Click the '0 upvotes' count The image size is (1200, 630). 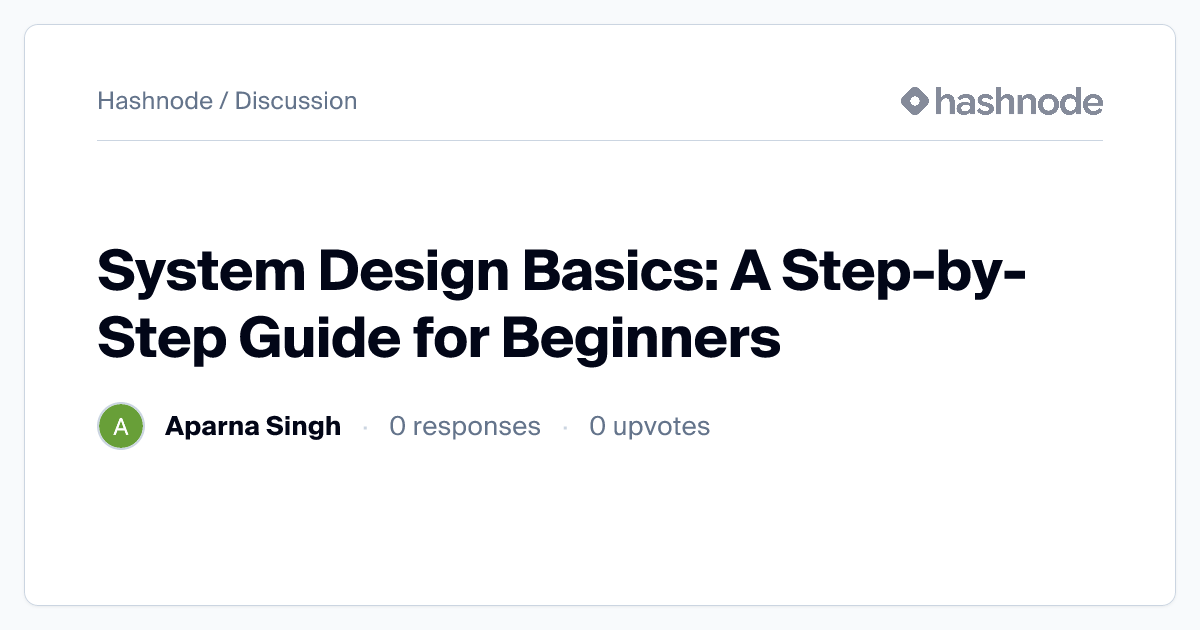[x=649, y=427]
